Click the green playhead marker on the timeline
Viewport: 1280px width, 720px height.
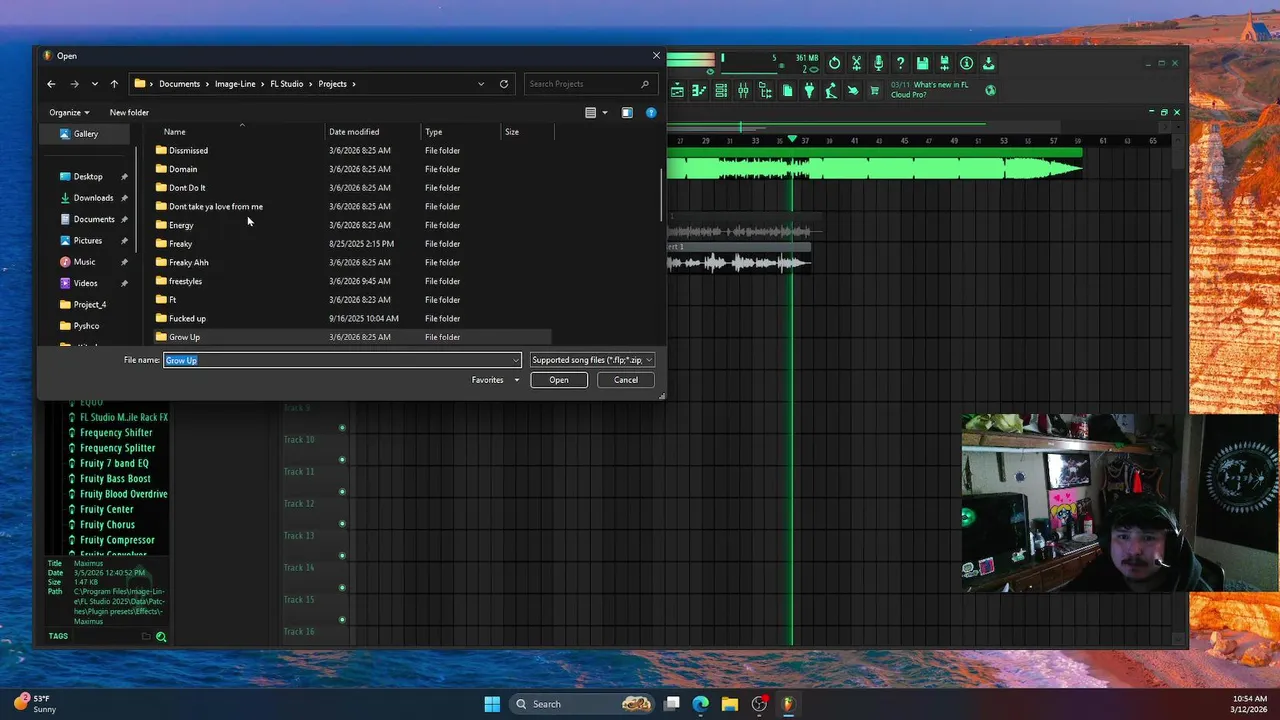click(792, 140)
